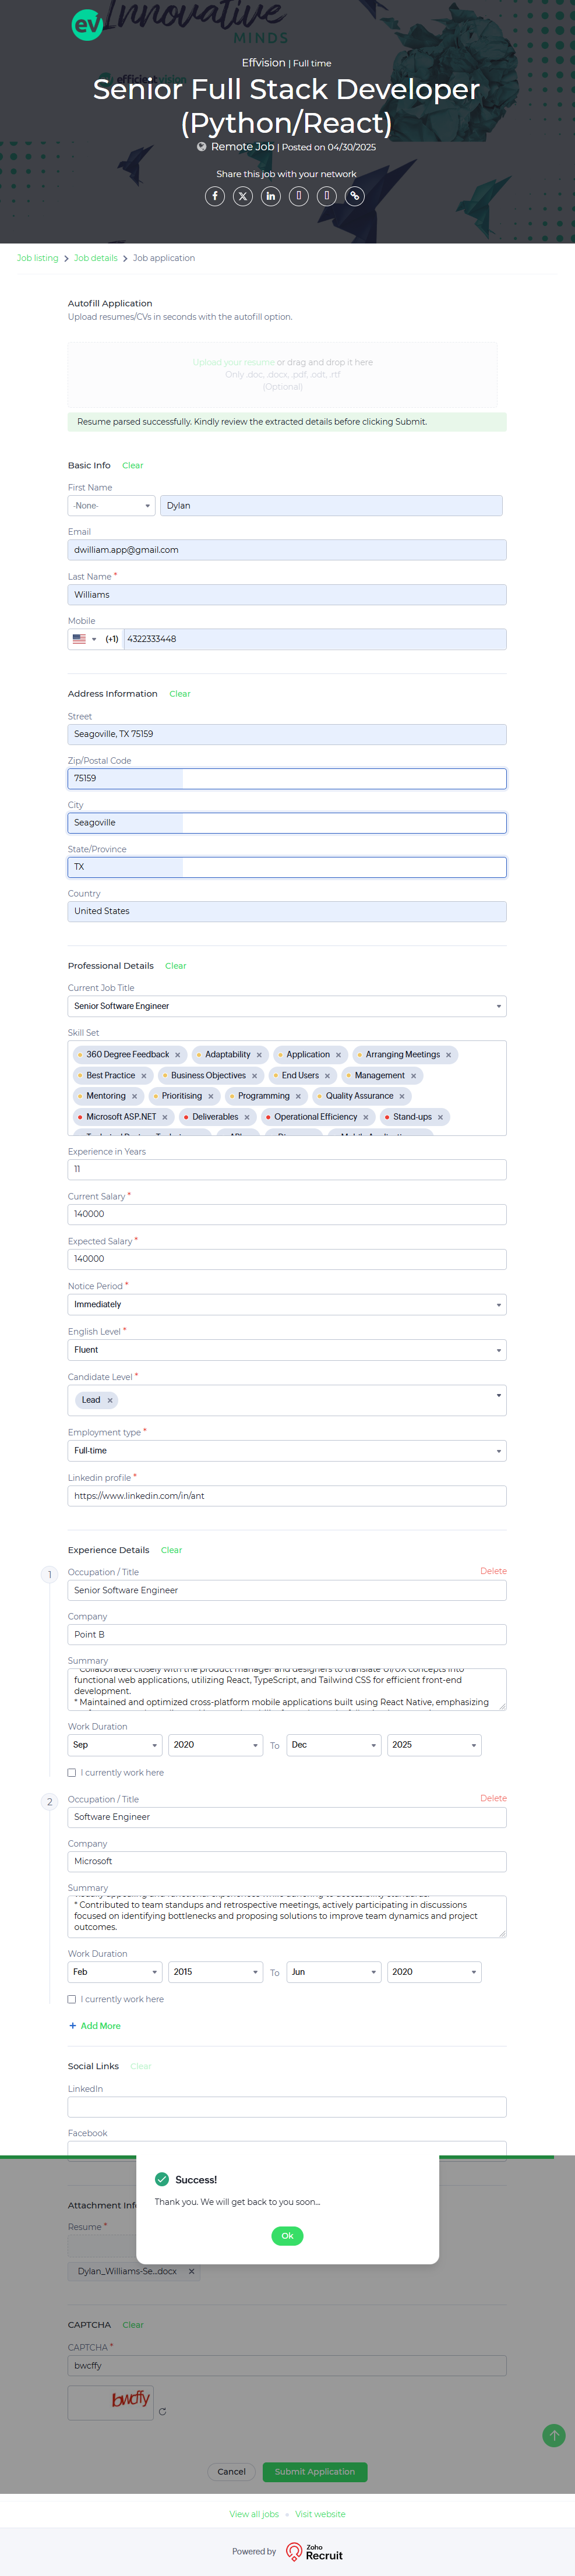The width and height of the screenshot is (575, 2576).
Task: Remove the Mentoring skill tag
Action: (x=134, y=1096)
